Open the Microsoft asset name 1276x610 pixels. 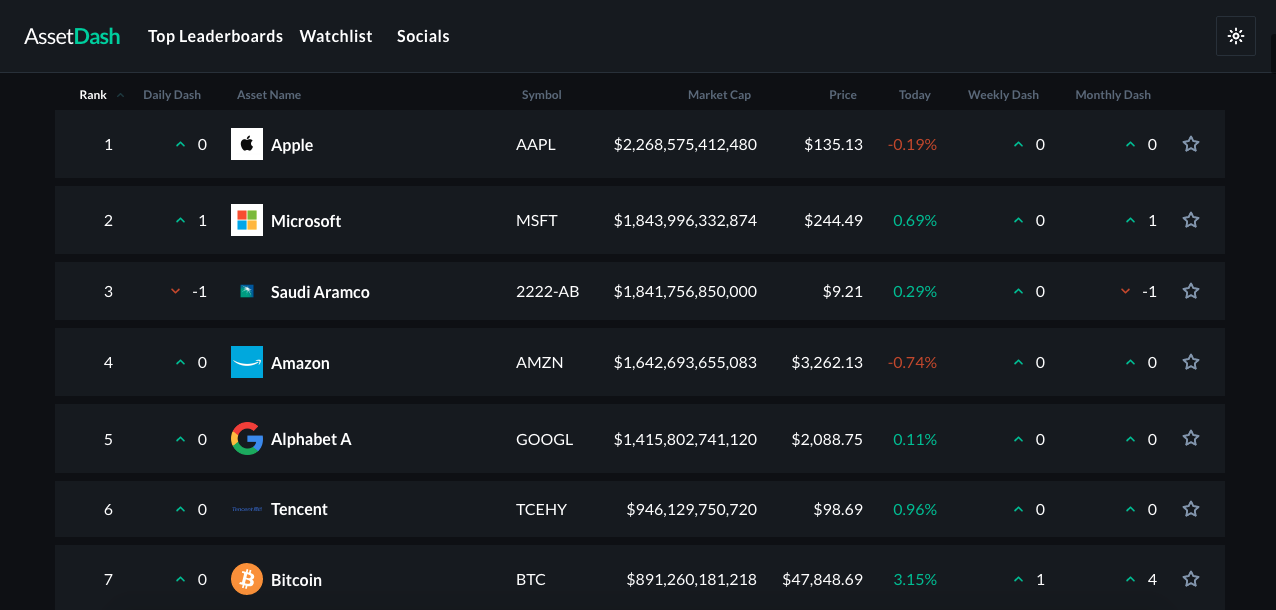point(306,221)
